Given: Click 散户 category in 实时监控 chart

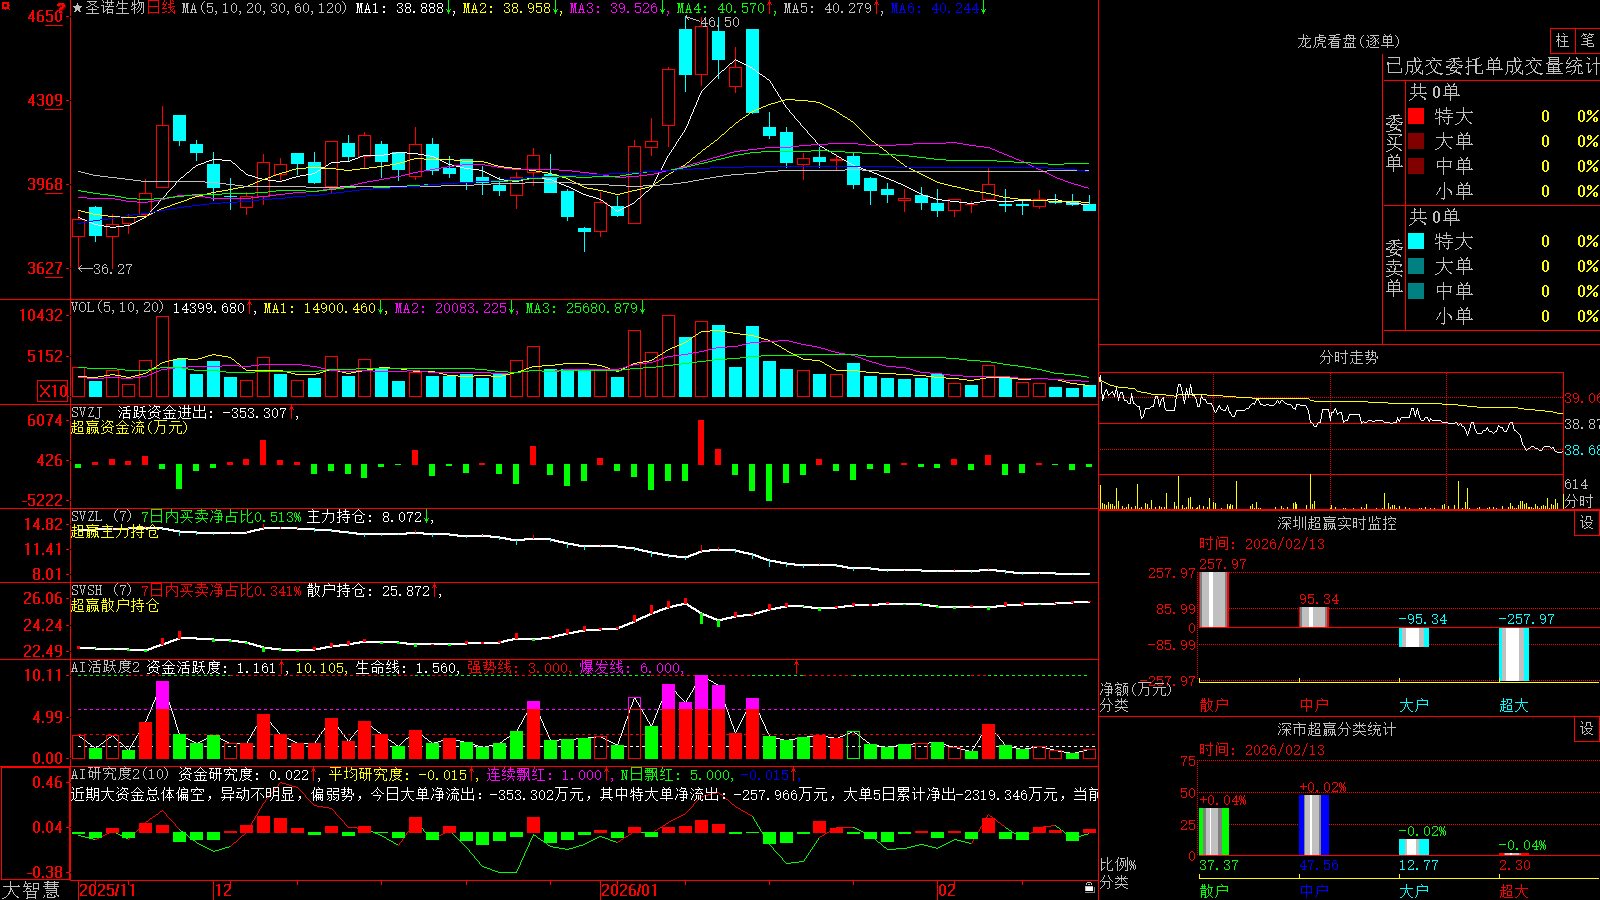Looking at the screenshot, I should tap(1214, 705).
